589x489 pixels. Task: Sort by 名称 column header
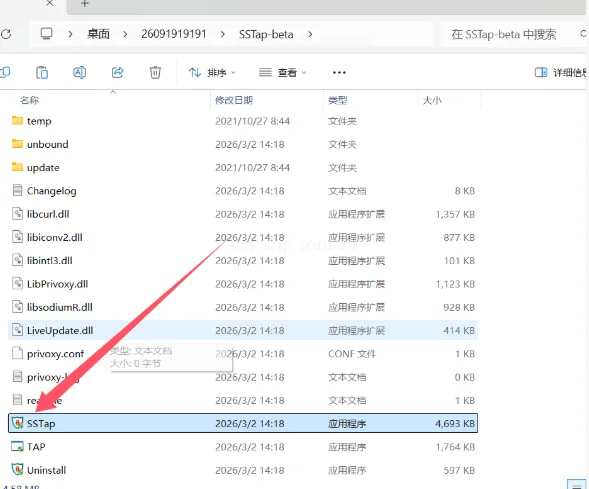(x=29, y=100)
